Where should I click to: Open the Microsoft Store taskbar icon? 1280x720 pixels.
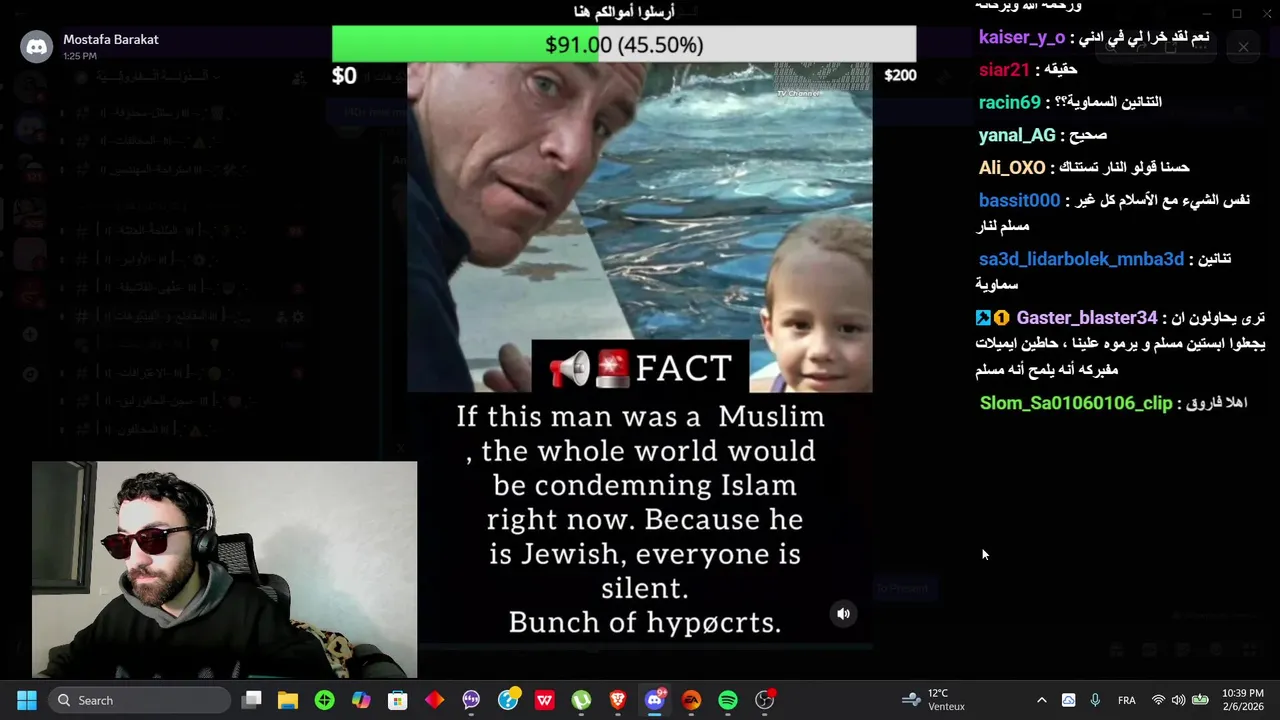coord(398,700)
